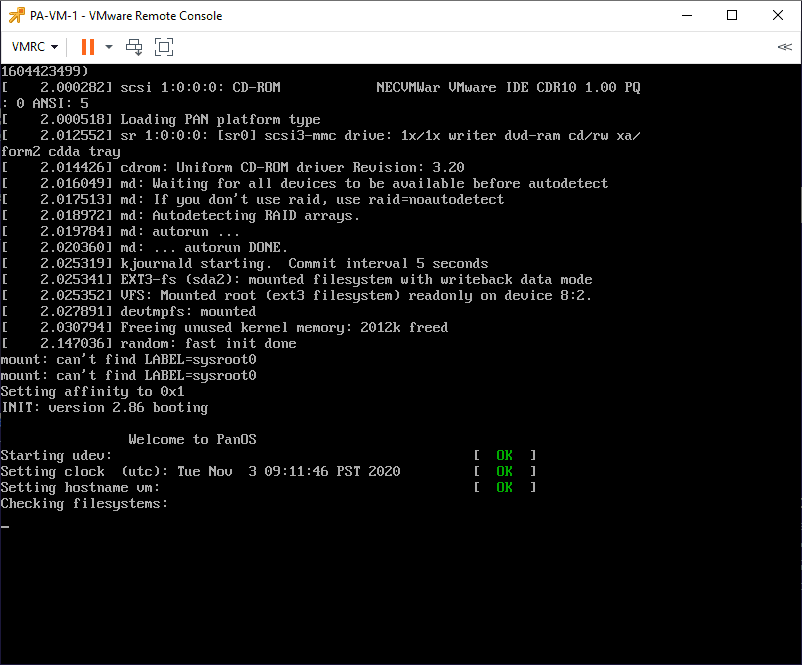Click the 'INIT: version 2.86 booting' line
The height and width of the screenshot is (665, 802).
click(104, 408)
